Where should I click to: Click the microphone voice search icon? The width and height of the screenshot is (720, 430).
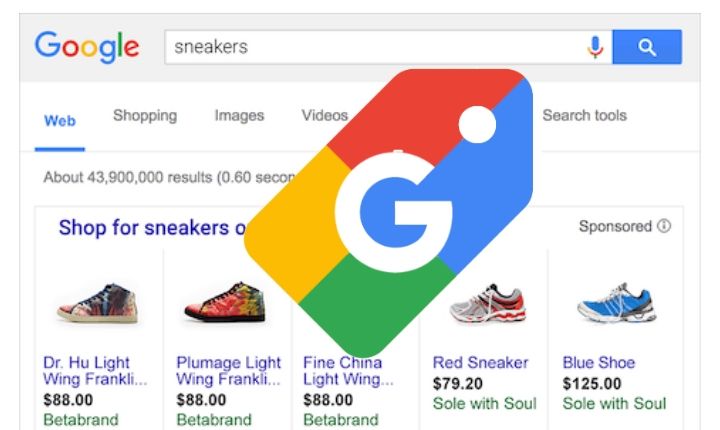click(595, 46)
